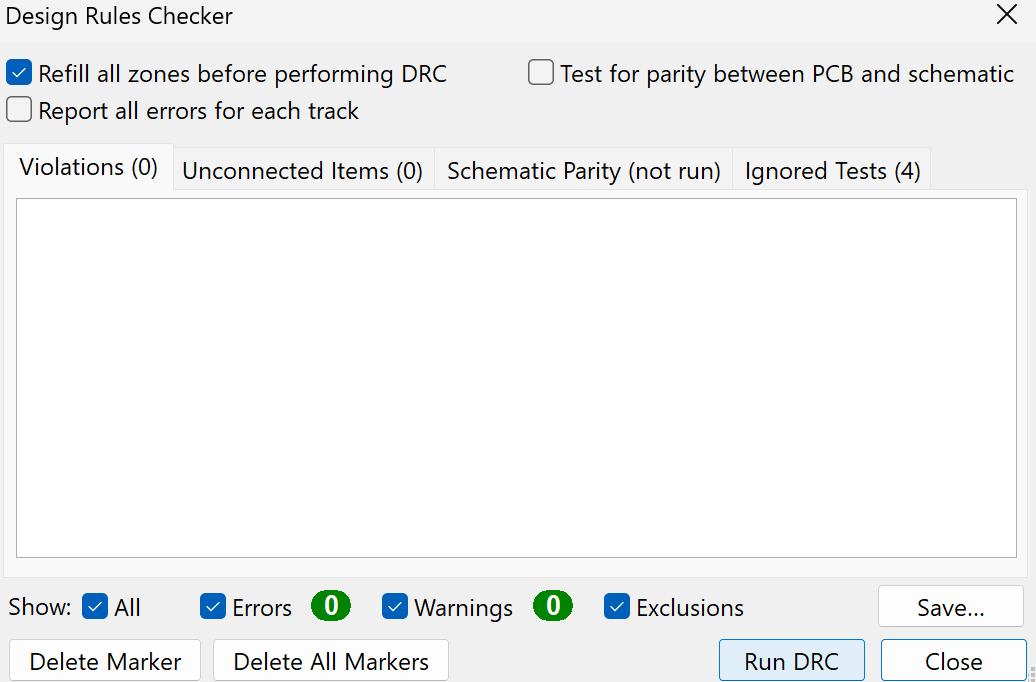Image resolution: width=1036 pixels, height=682 pixels.
Task: Open the Unconnected Items (0) tab
Action: 303,170
